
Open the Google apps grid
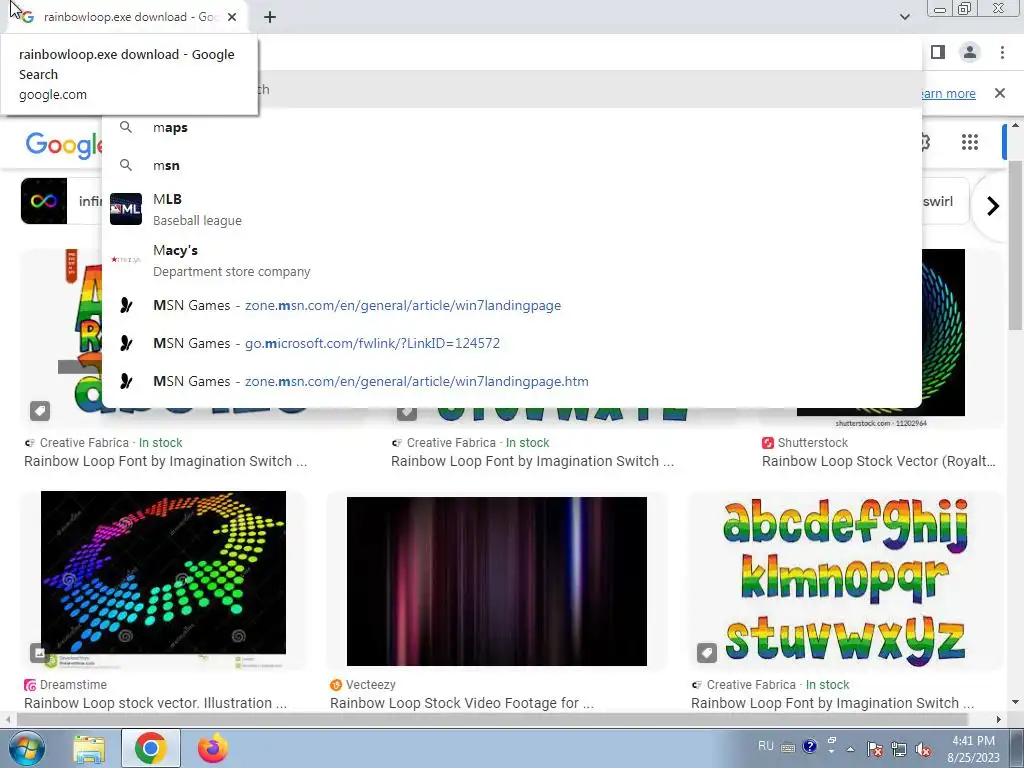[x=970, y=142]
